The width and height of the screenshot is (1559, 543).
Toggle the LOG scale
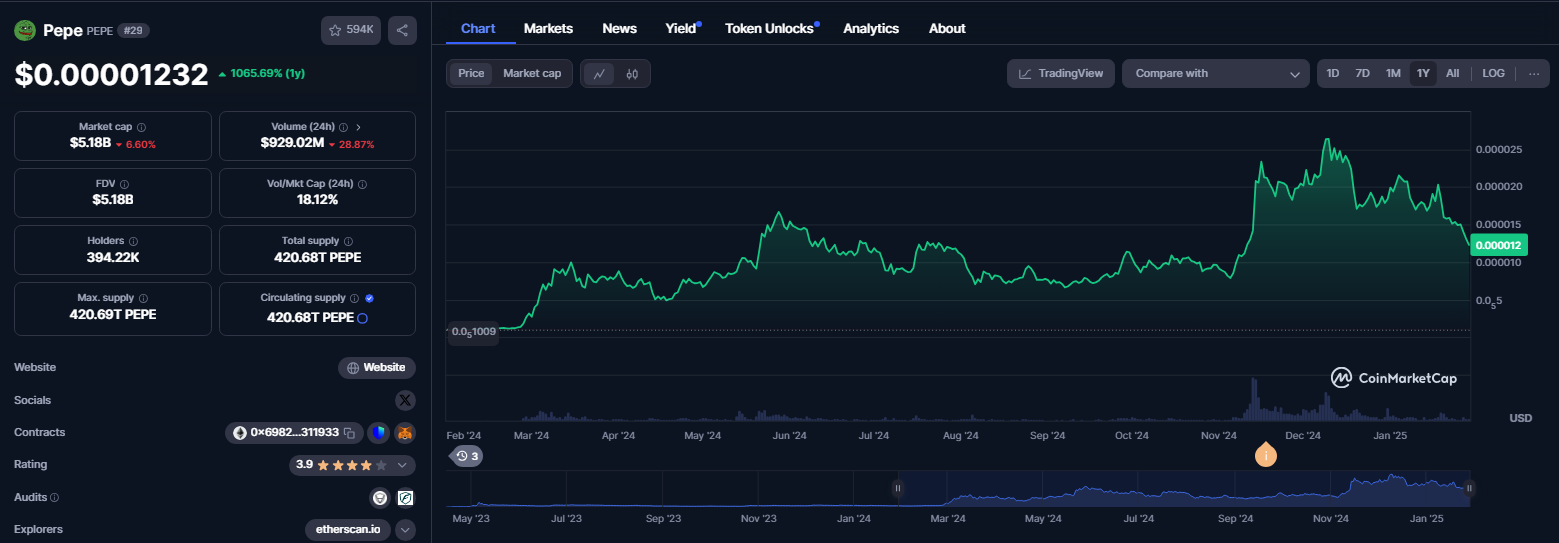[x=1493, y=73]
